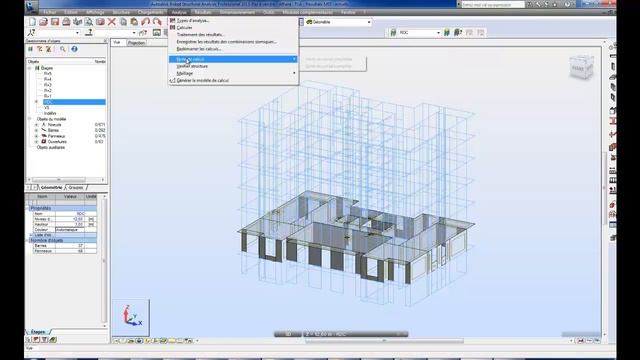Select the Étages bottom tab
The image size is (640, 360).
38,332
